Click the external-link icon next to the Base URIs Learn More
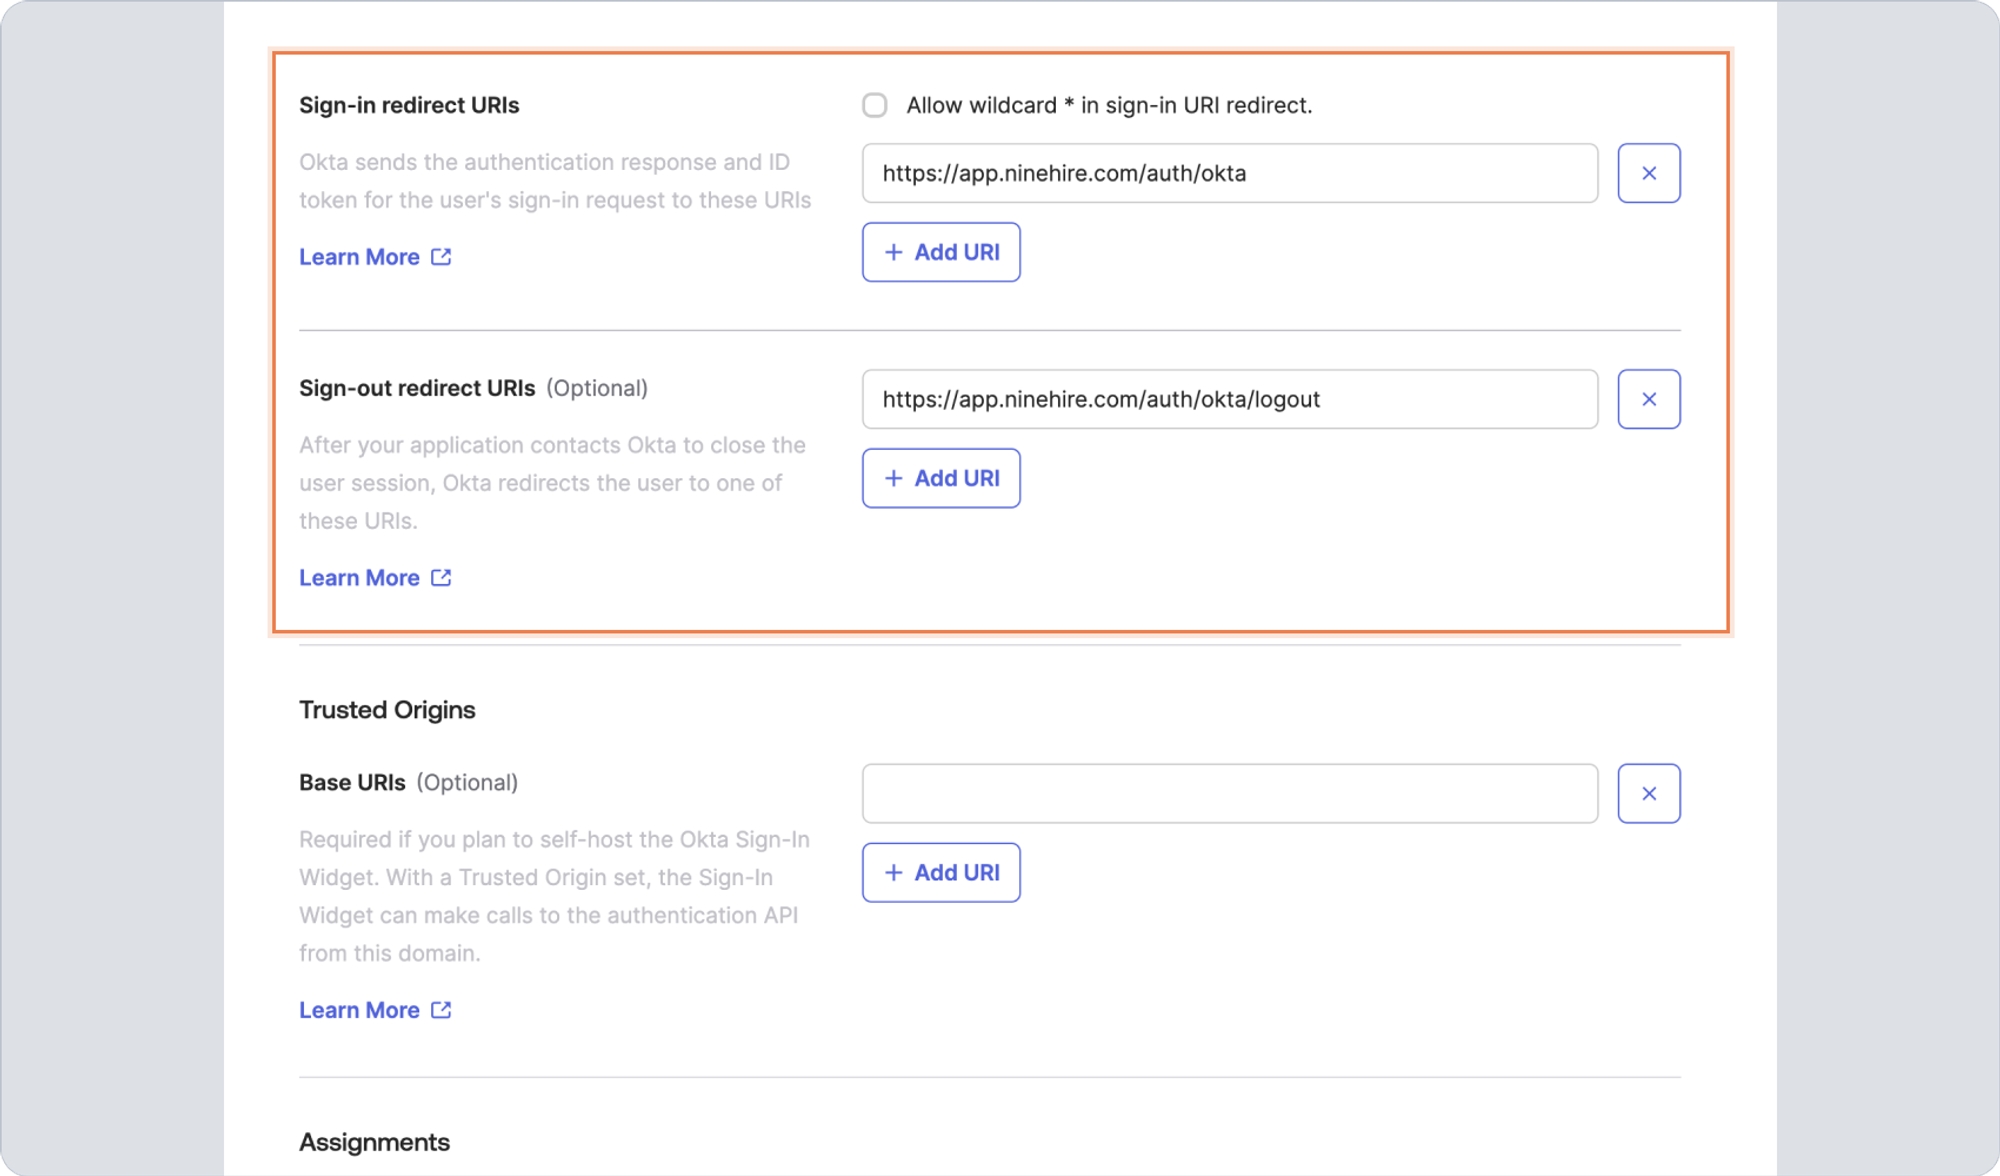The width and height of the screenshot is (2000, 1176). (441, 1010)
